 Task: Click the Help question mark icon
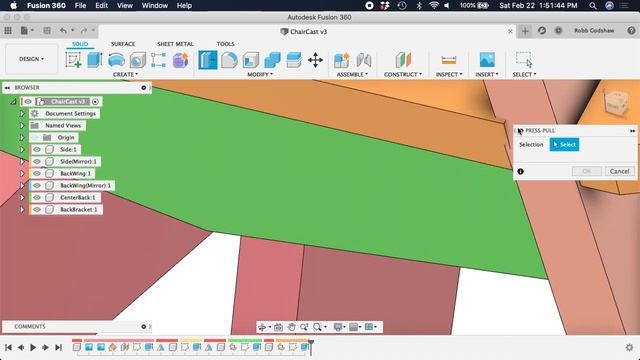(x=631, y=31)
